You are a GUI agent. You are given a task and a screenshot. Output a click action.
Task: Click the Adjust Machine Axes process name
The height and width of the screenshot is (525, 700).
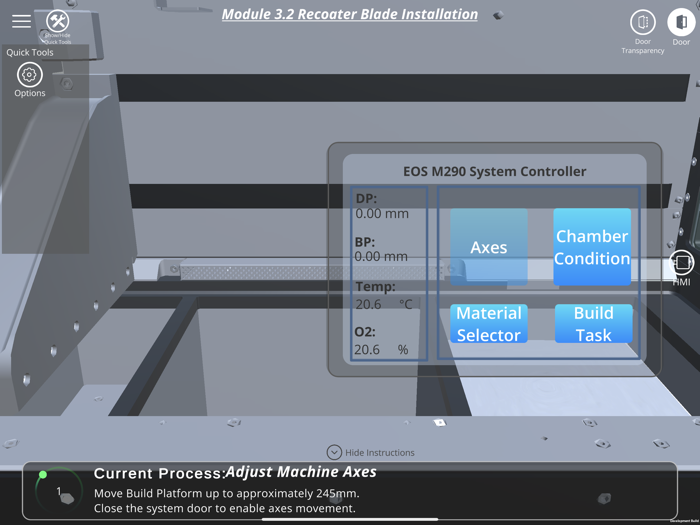coord(301,472)
